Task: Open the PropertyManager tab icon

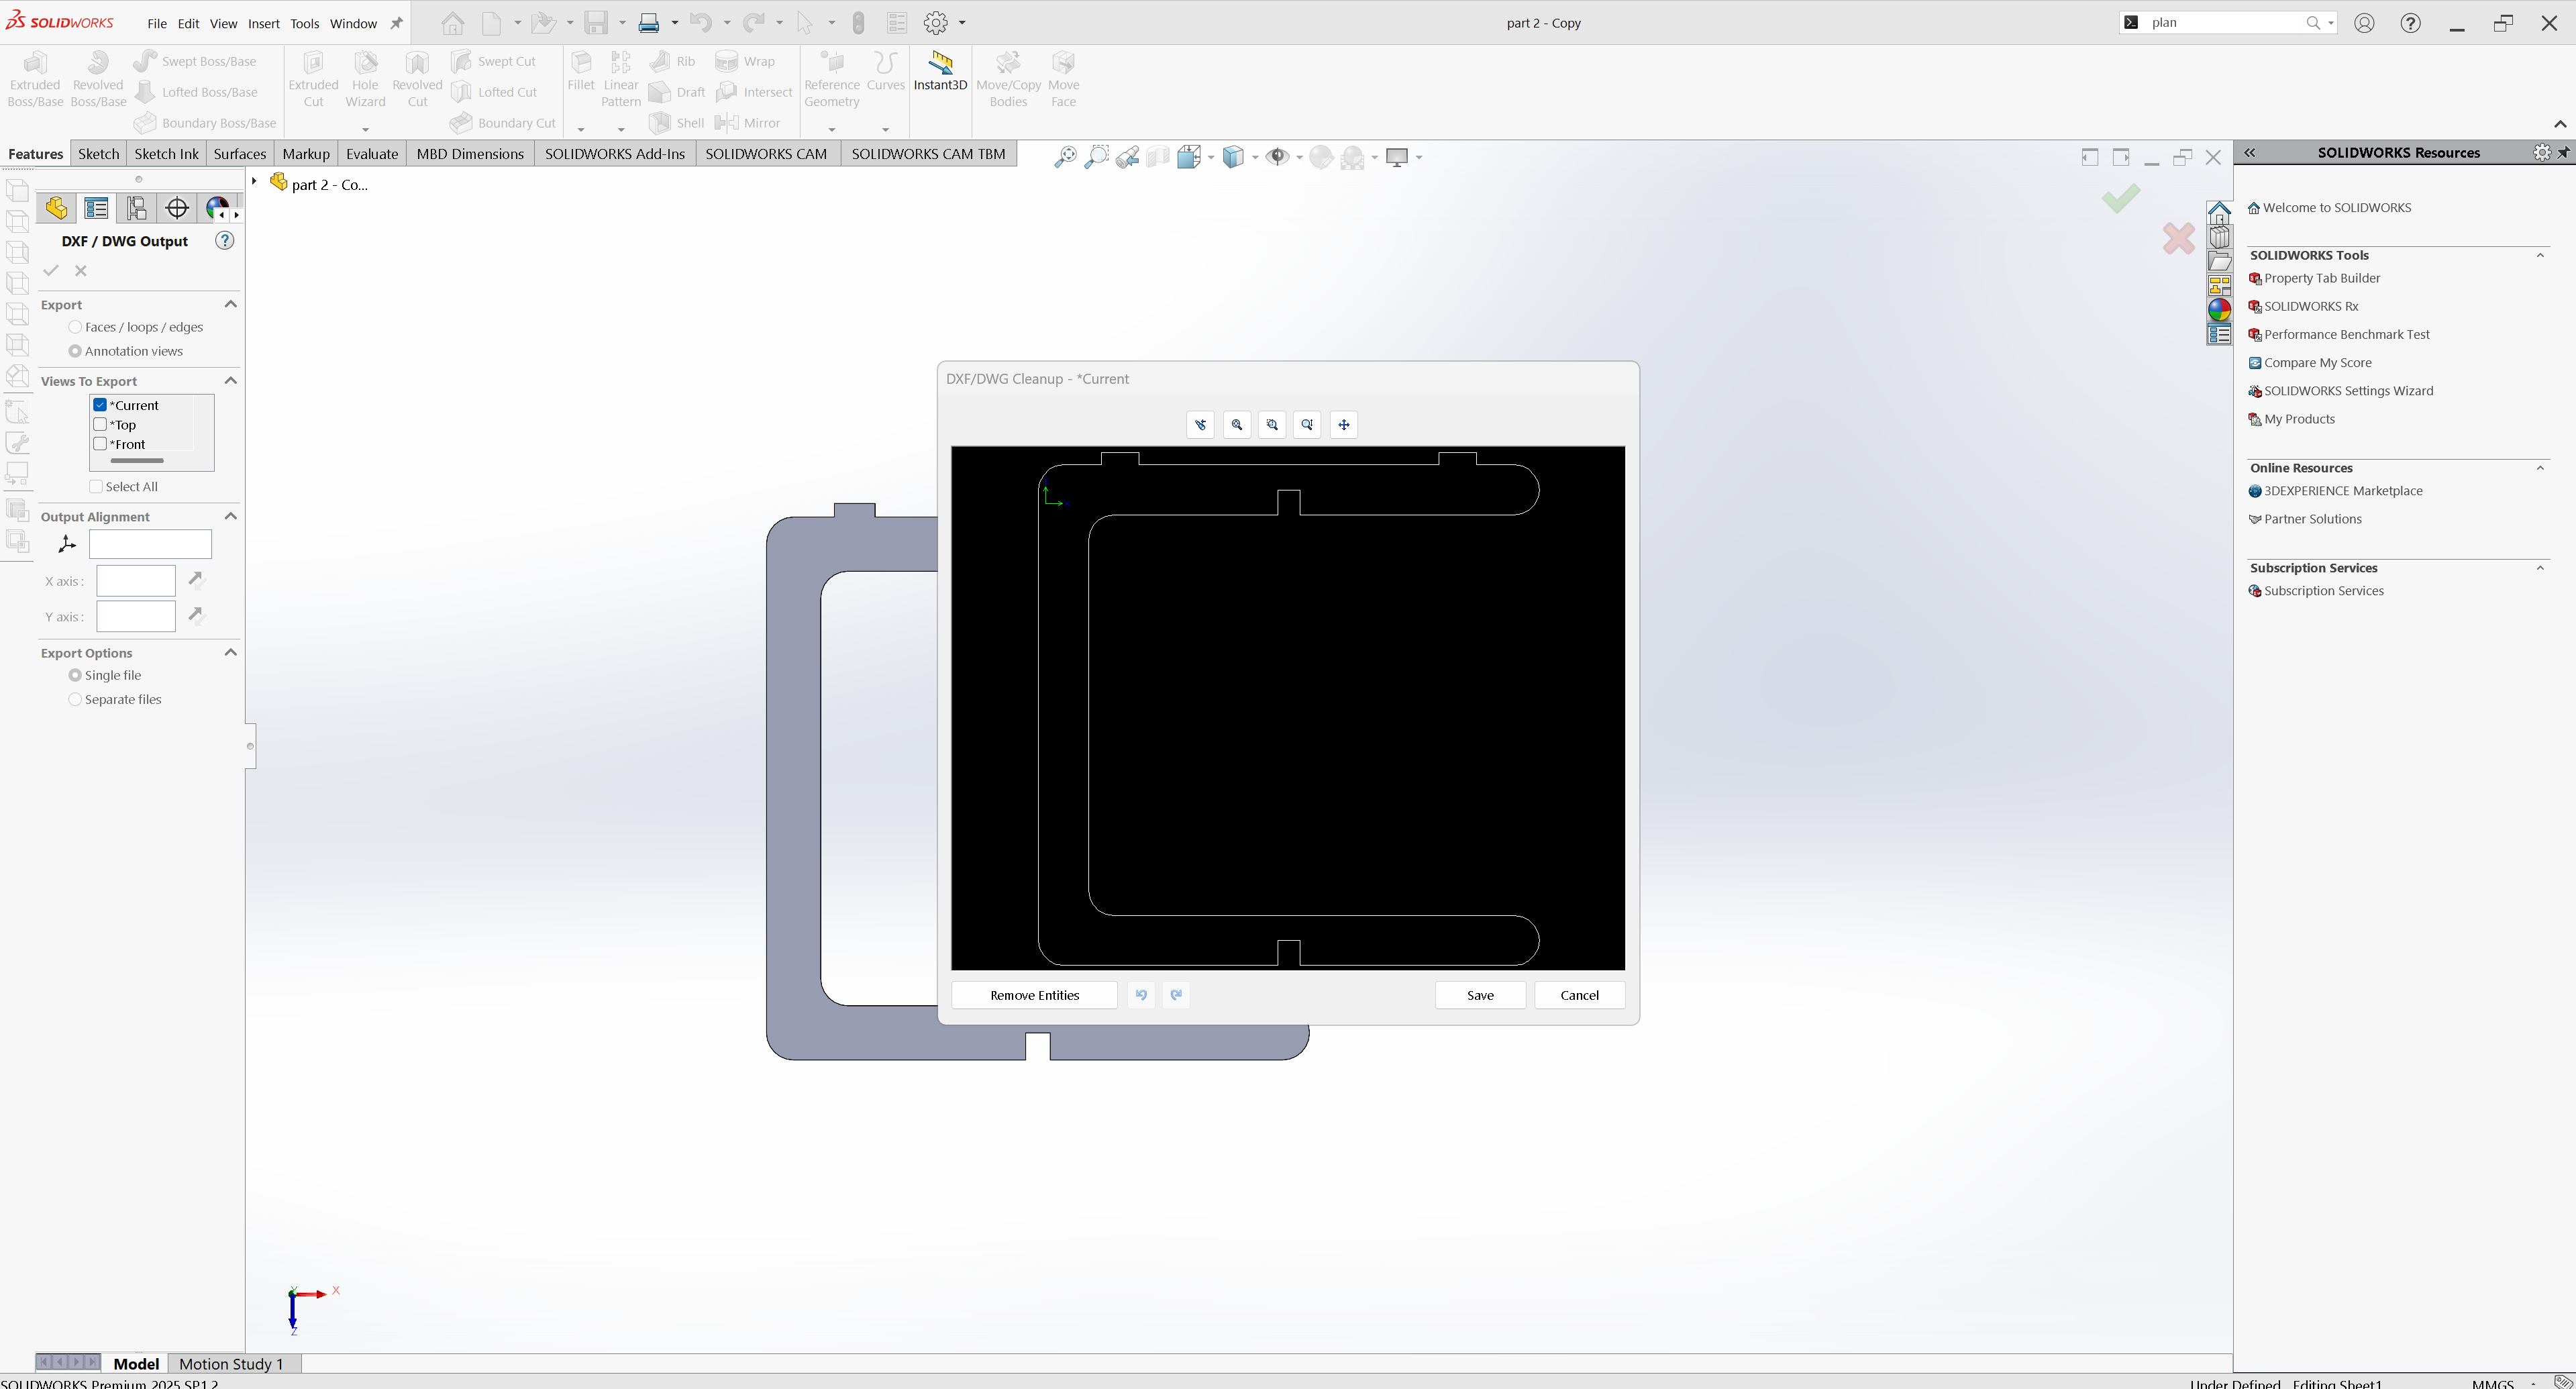Action: pyautogui.click(x=96, y=208)
